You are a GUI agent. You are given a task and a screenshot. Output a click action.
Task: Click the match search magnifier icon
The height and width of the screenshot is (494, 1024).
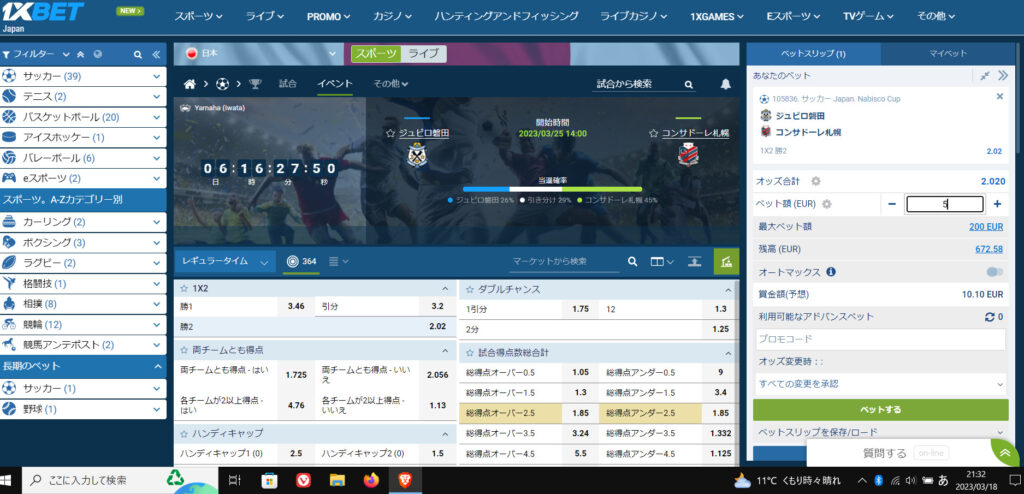pos(688,84)
